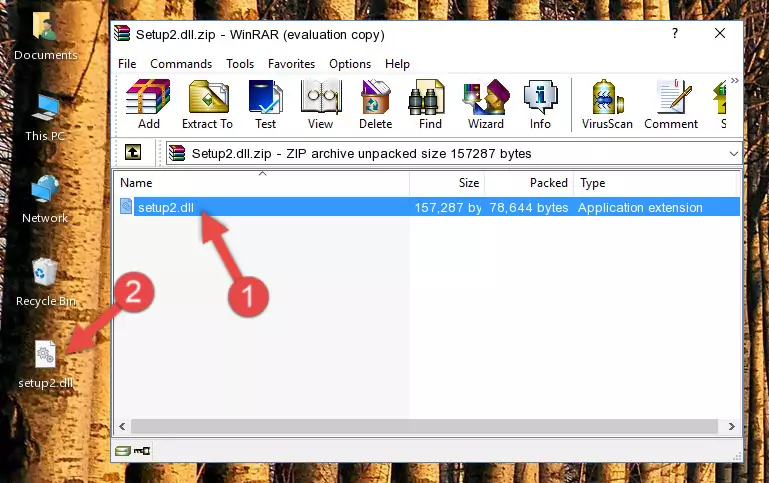
Task: Click the key password icon in status bar
Action: click(x=142, y=451)
